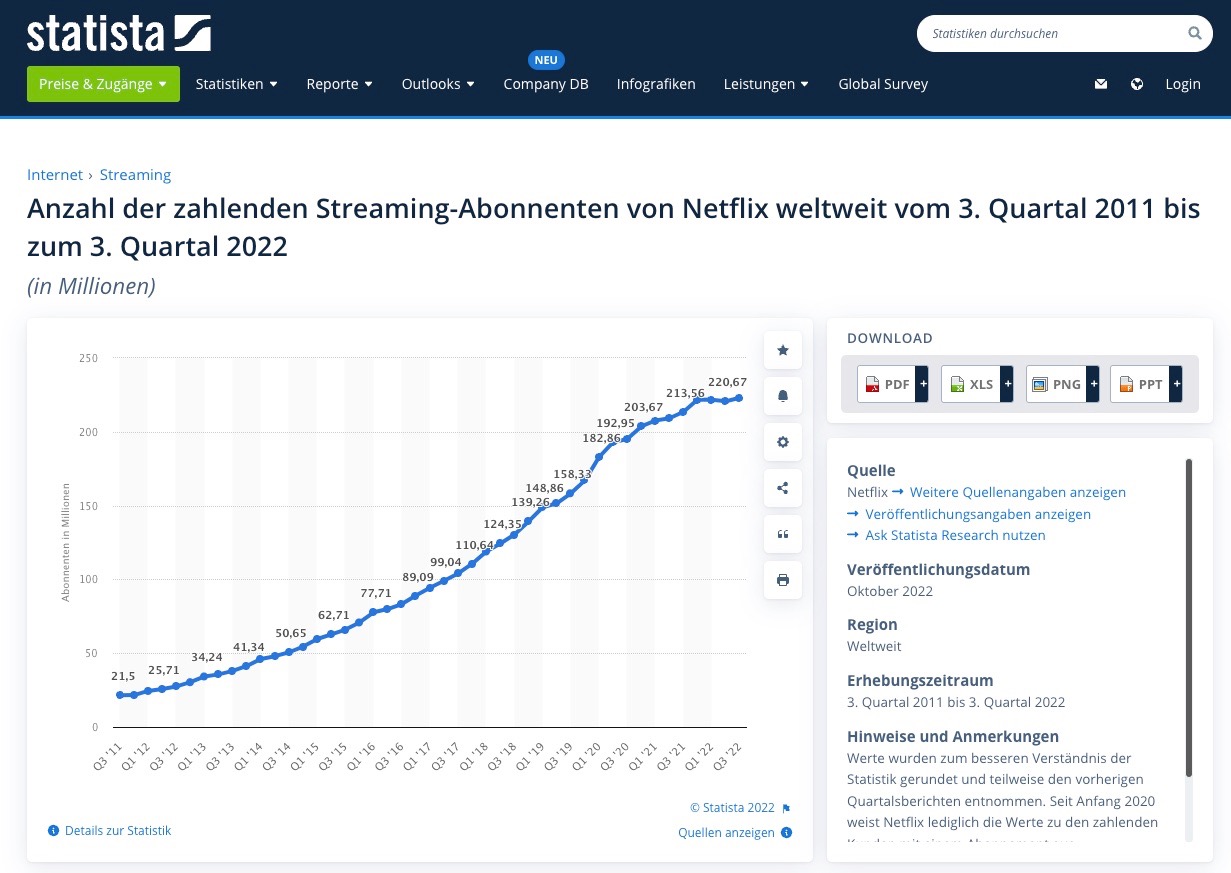Expand the Statistiken menu
The width and height of the screenshot is (1231, 873).
point(236,84)
